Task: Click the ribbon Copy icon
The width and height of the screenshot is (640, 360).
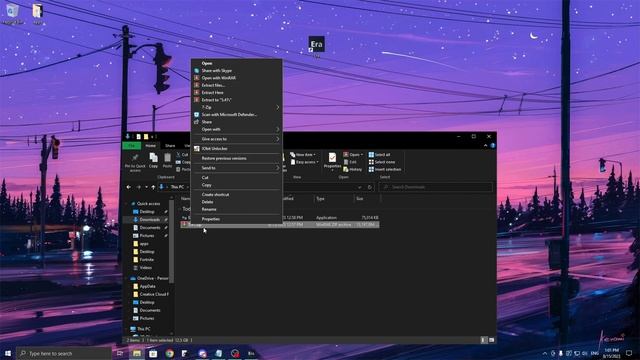Action: click(x=153, y=158)
